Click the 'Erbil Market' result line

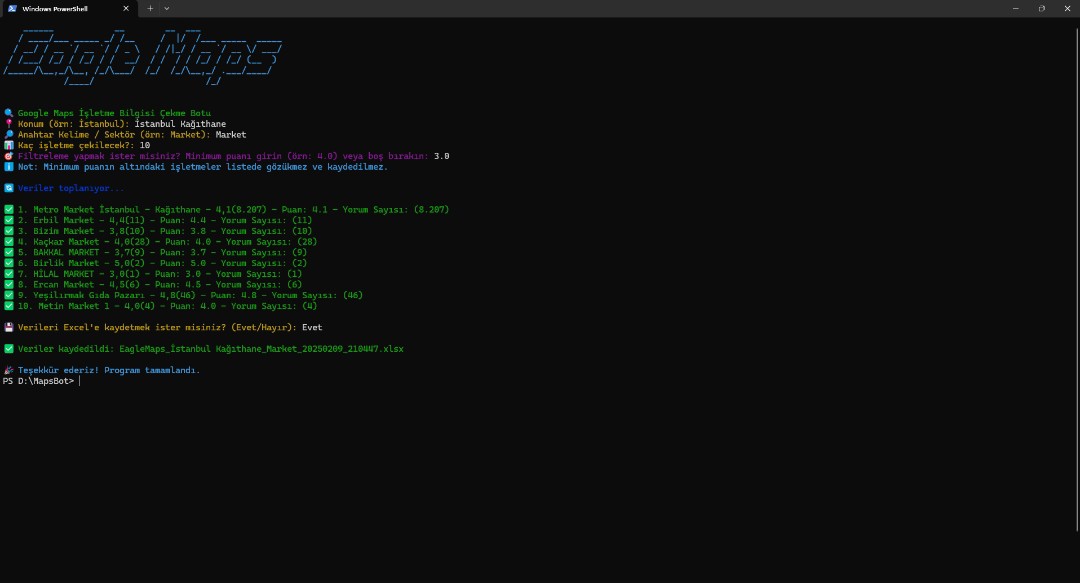tap(165, 221)
